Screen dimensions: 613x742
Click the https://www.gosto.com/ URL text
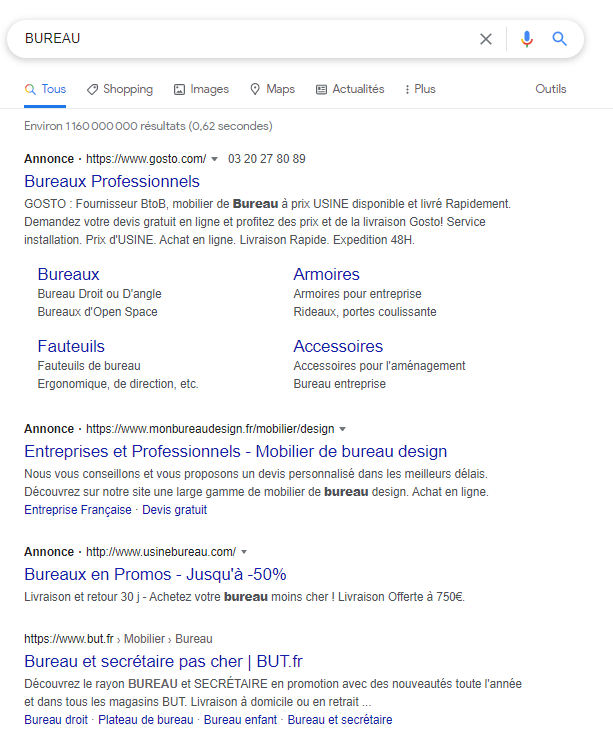[146, 159]
